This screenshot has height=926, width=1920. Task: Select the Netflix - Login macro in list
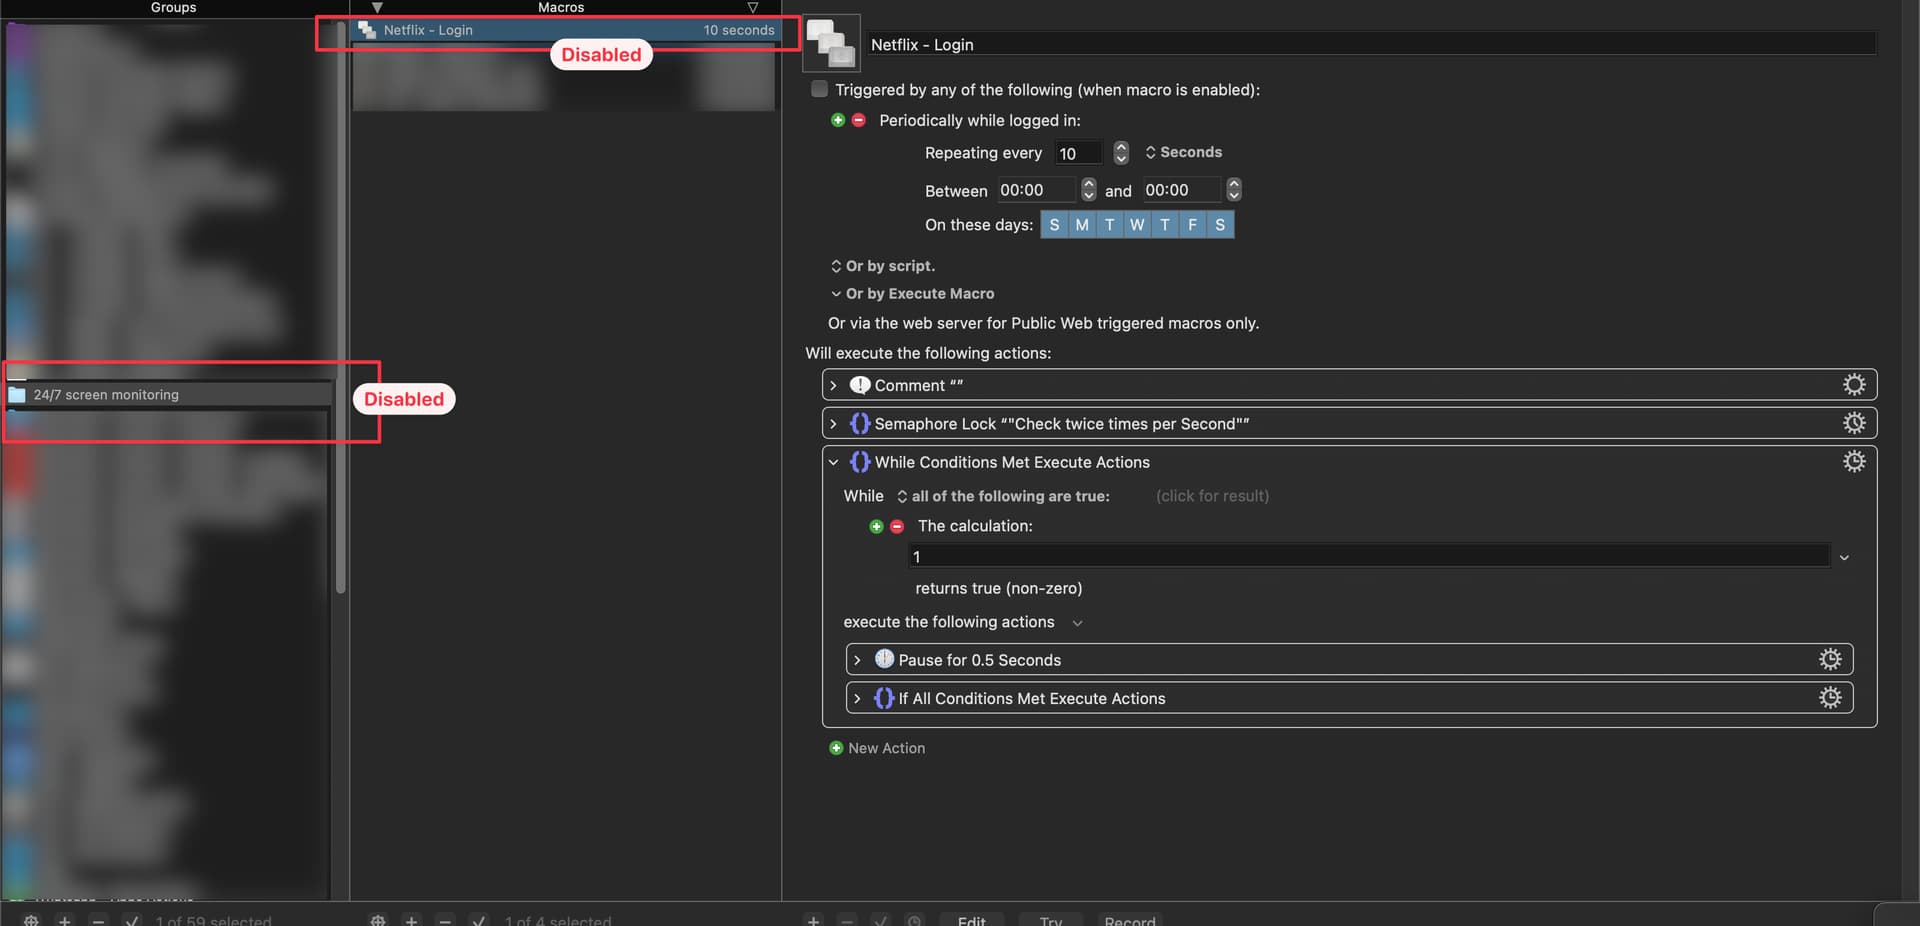[428, 30]
